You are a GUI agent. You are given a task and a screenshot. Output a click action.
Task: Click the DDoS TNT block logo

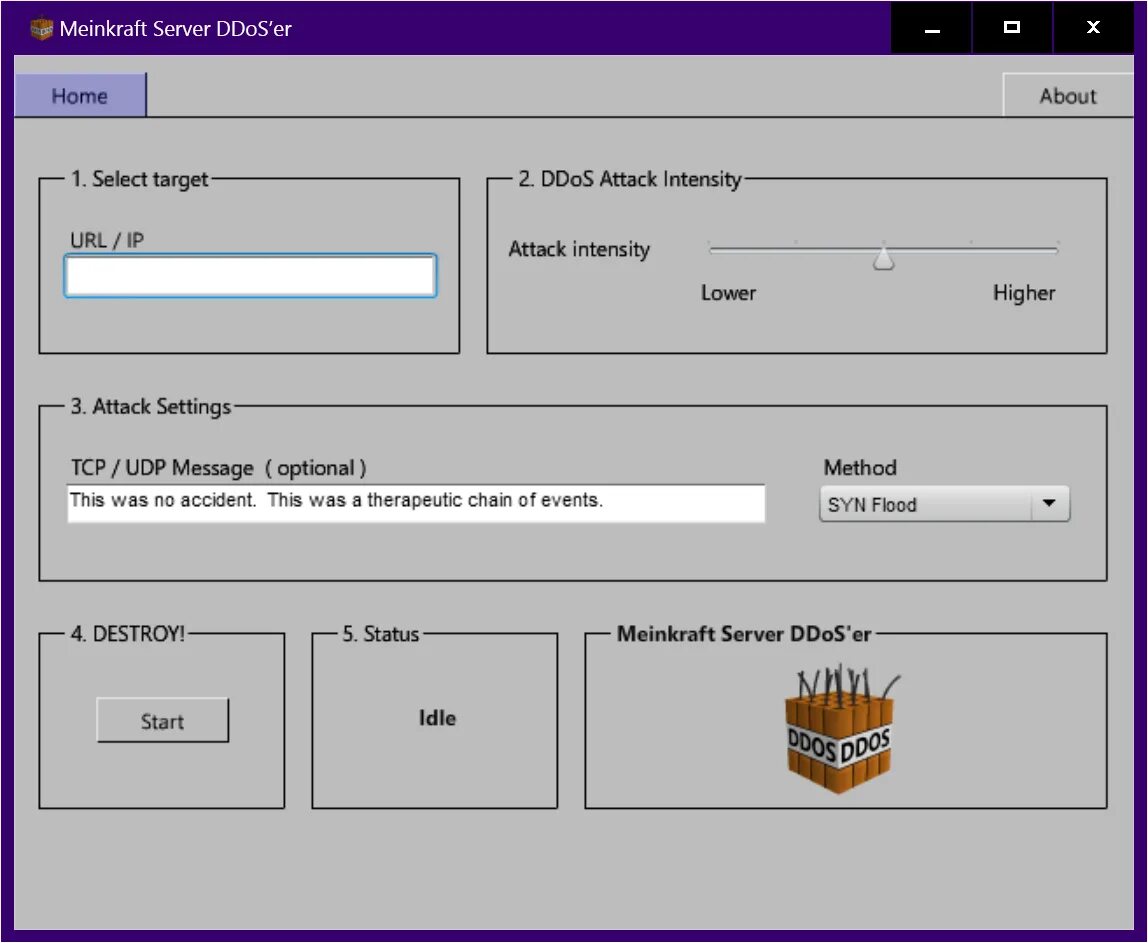click(841, 728)
